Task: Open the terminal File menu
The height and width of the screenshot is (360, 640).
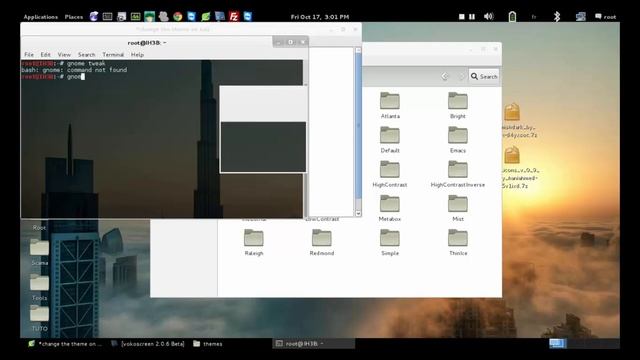Action: coord(29,54)
